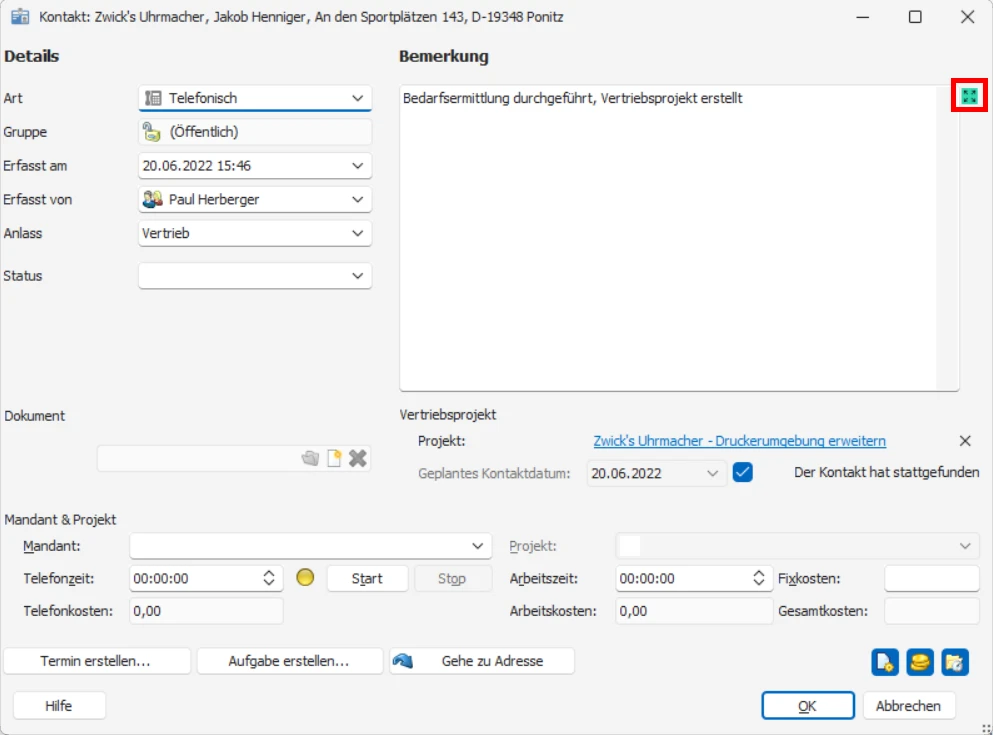Click the Arbeitszeit value 00:00:00

point(647,579)
